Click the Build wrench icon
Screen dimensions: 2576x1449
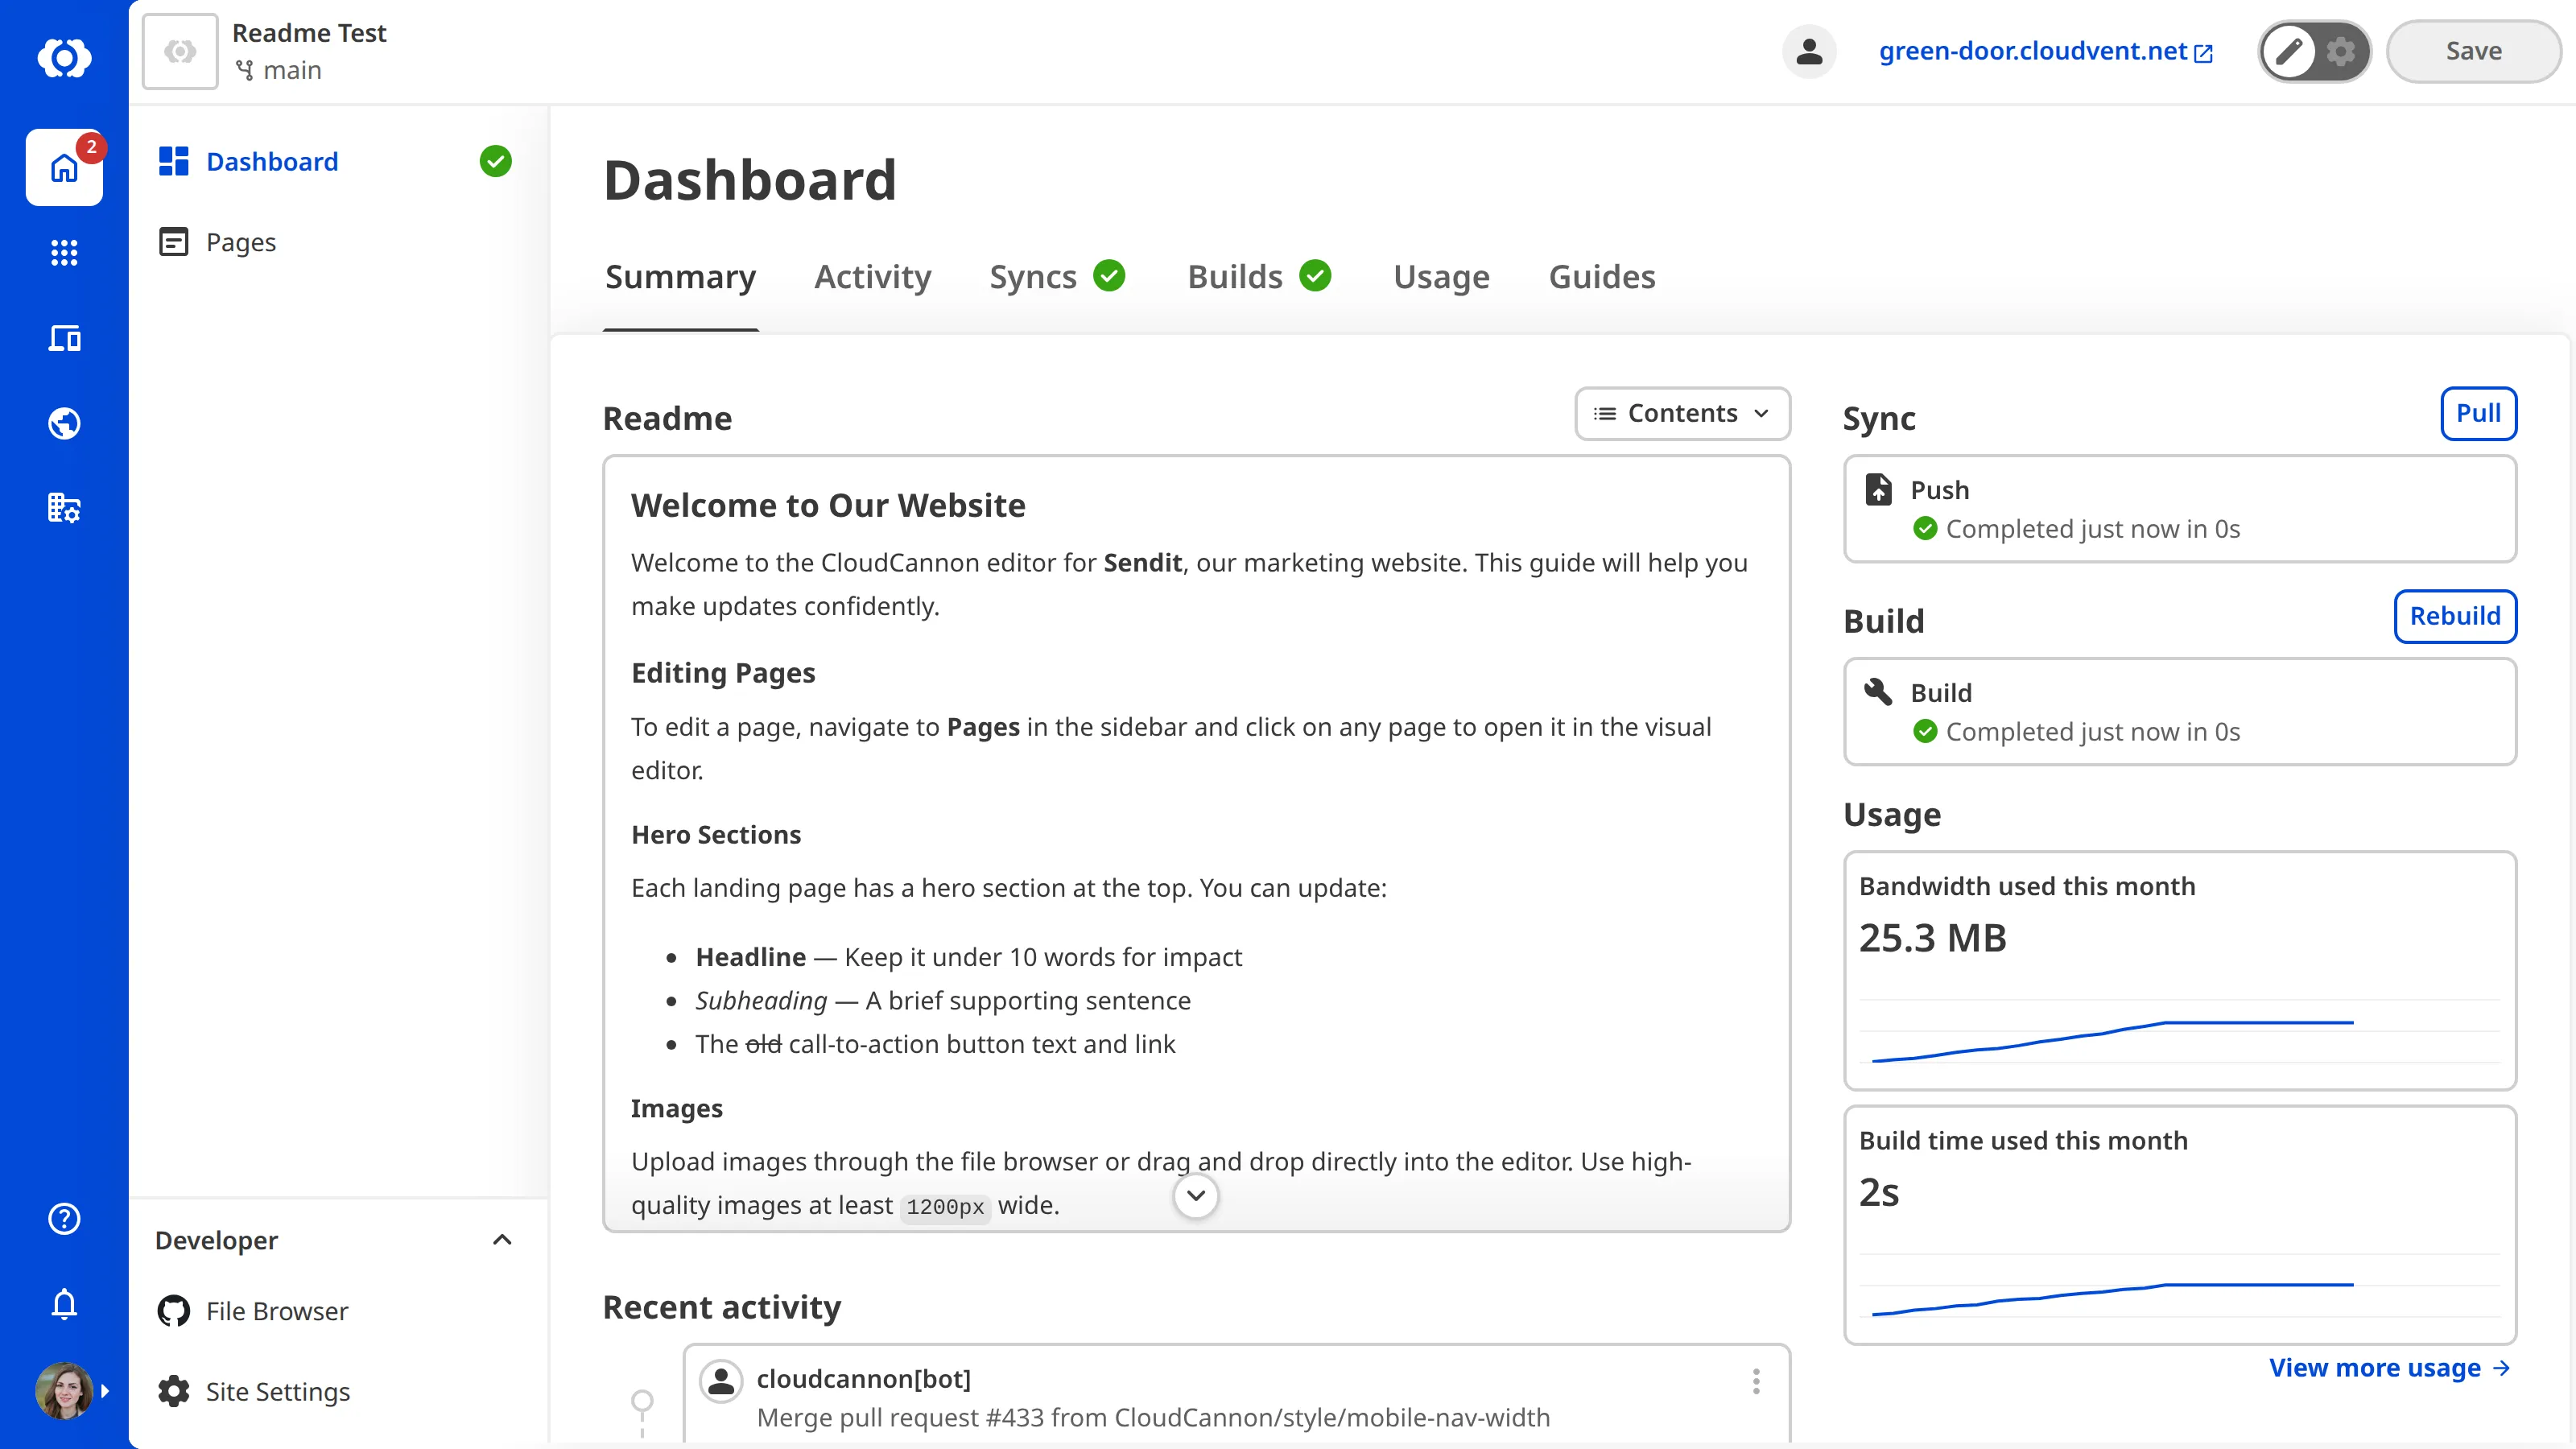1878,692
